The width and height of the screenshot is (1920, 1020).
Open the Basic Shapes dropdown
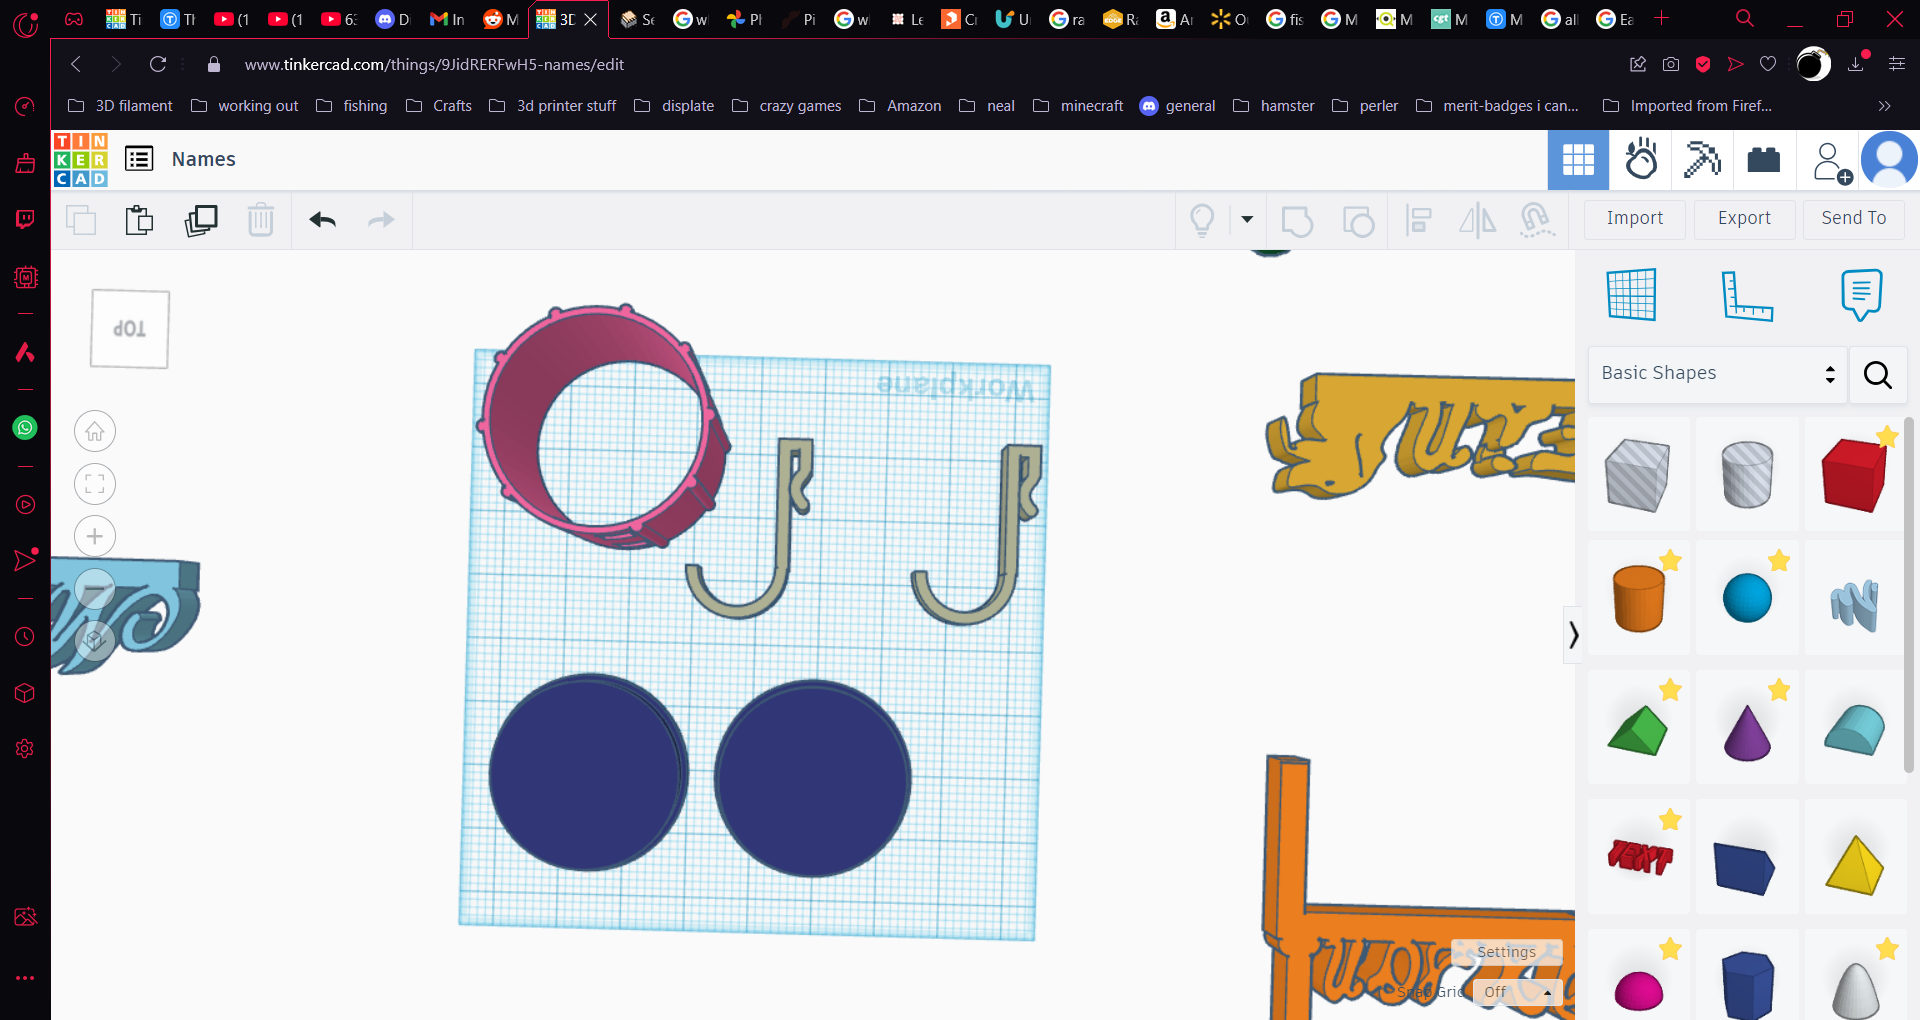(x=1717, y=374)
